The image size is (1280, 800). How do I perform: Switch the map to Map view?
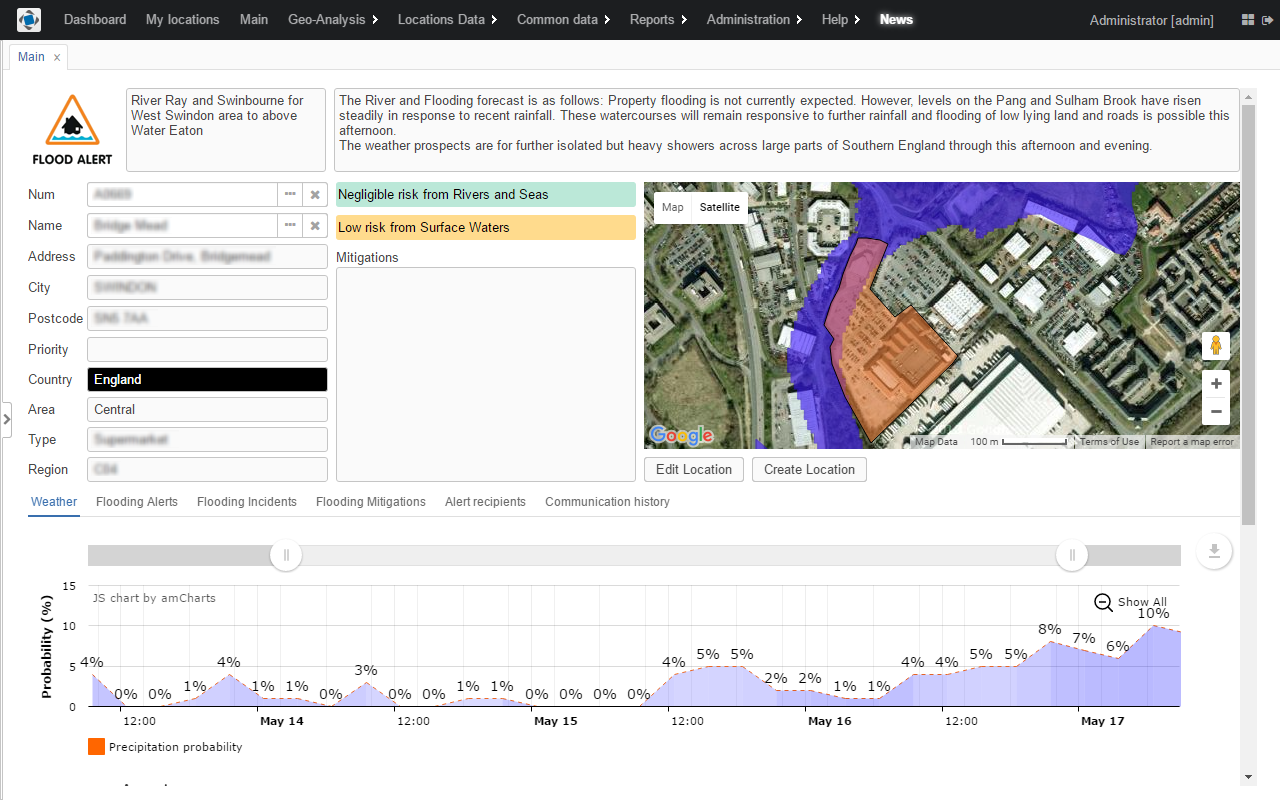click(x=673, y=207)
